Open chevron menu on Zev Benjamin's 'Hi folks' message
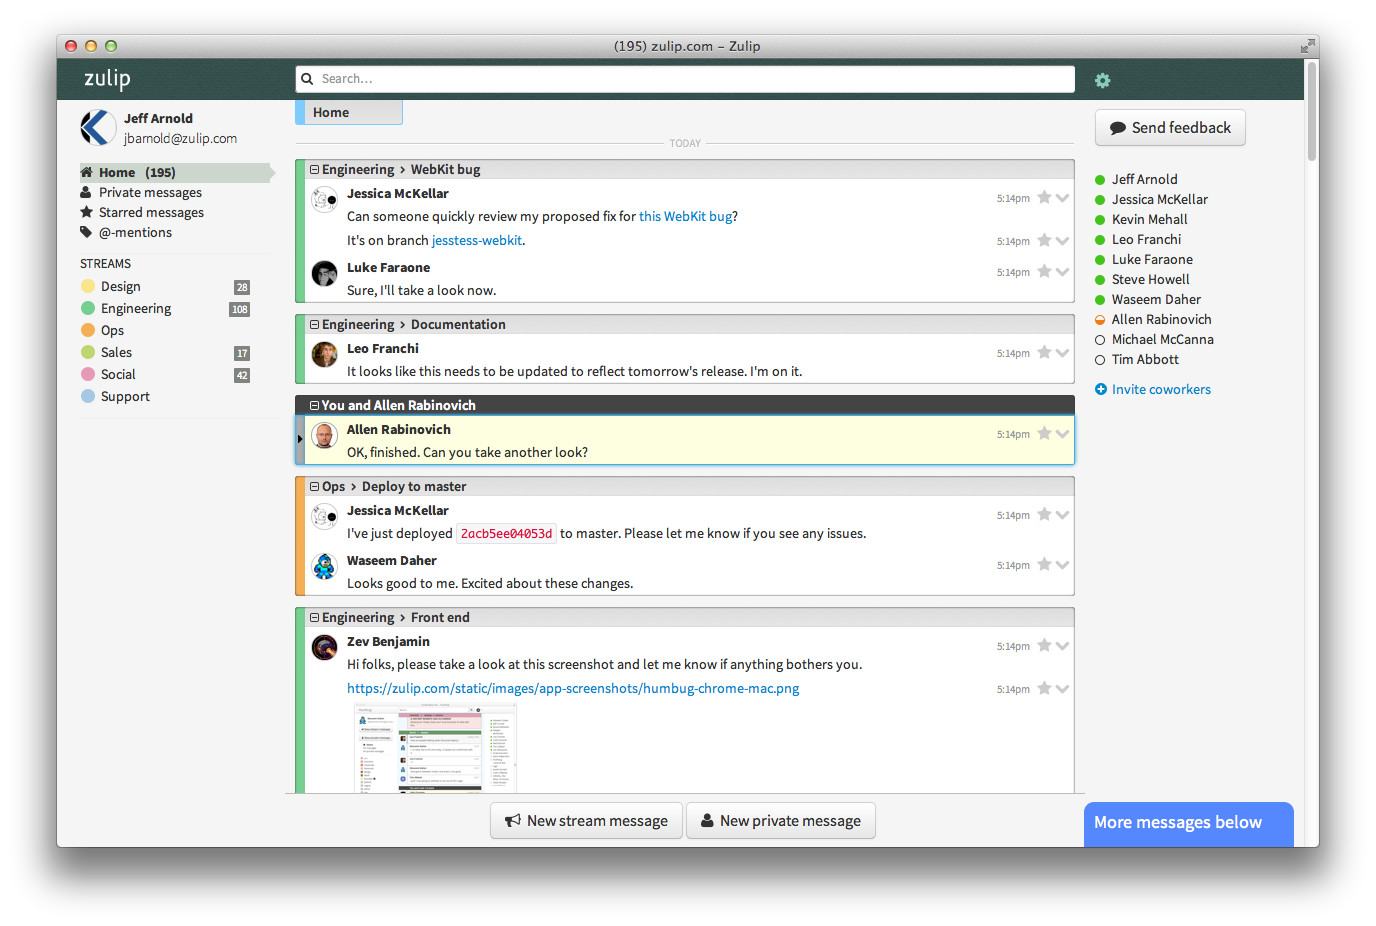Image resolution: width=1376 pixels, height=926 pixels. click(1062, 645)
